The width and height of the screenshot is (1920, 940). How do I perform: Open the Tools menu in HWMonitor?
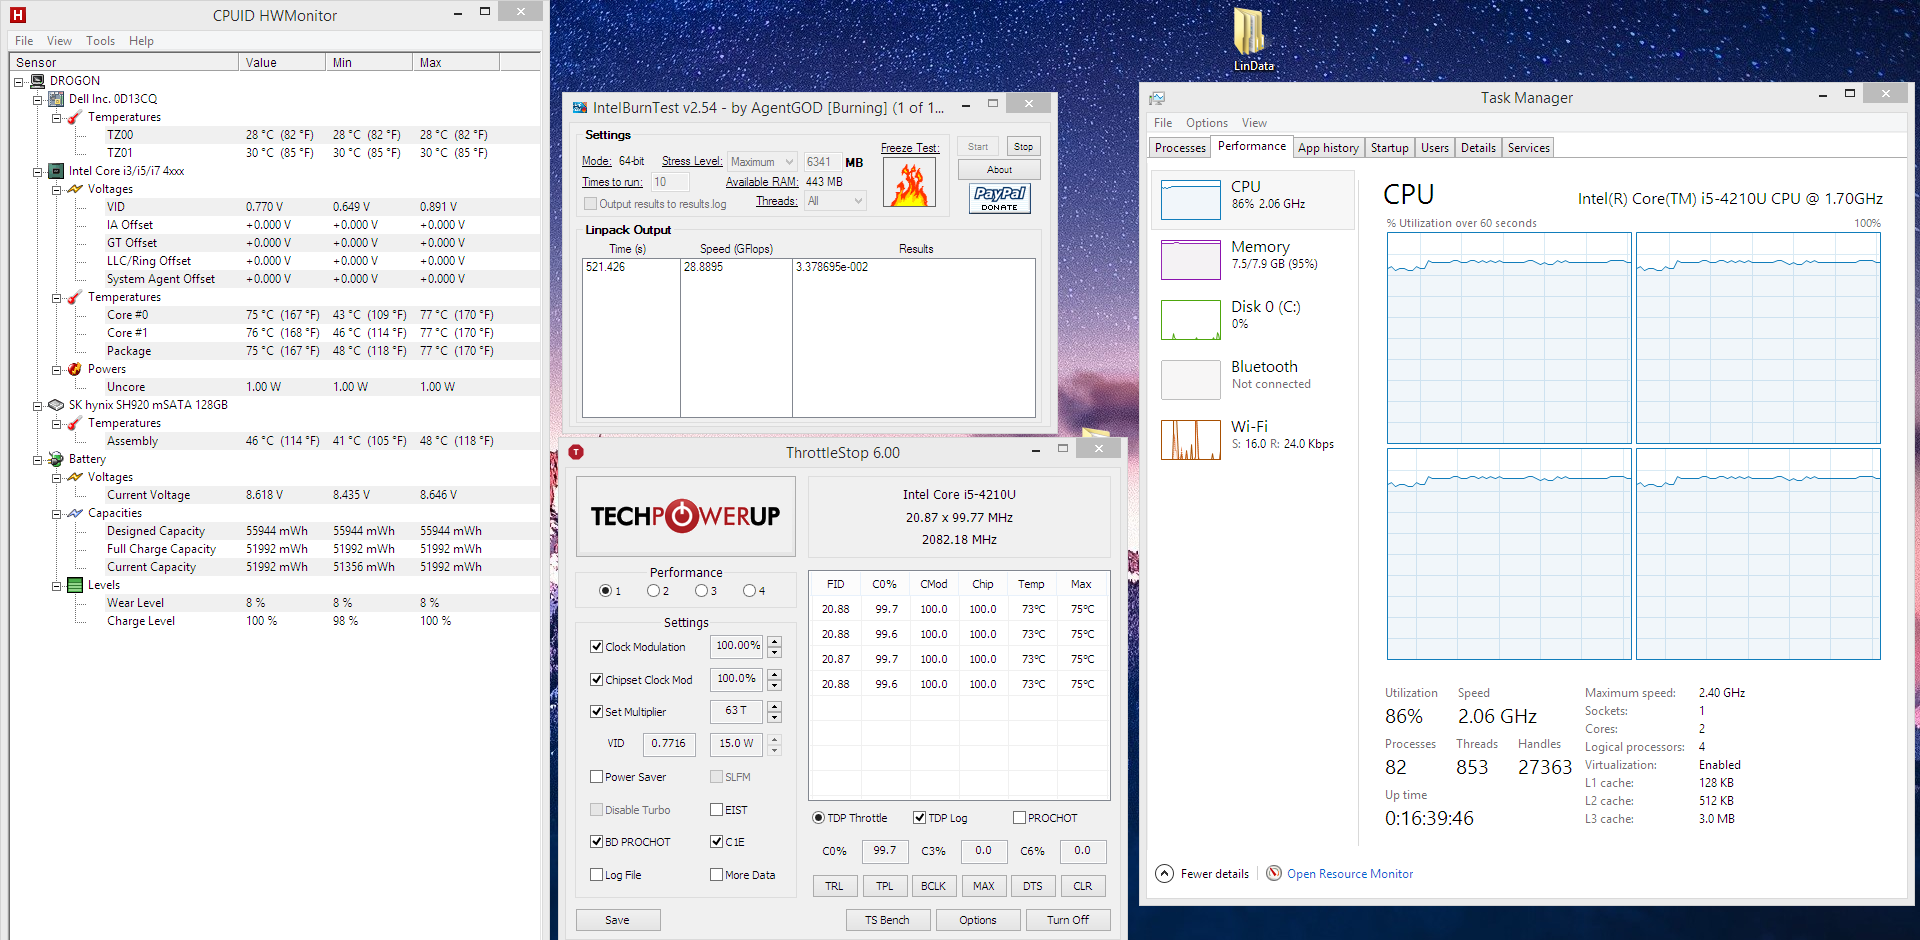coord(100,41)
